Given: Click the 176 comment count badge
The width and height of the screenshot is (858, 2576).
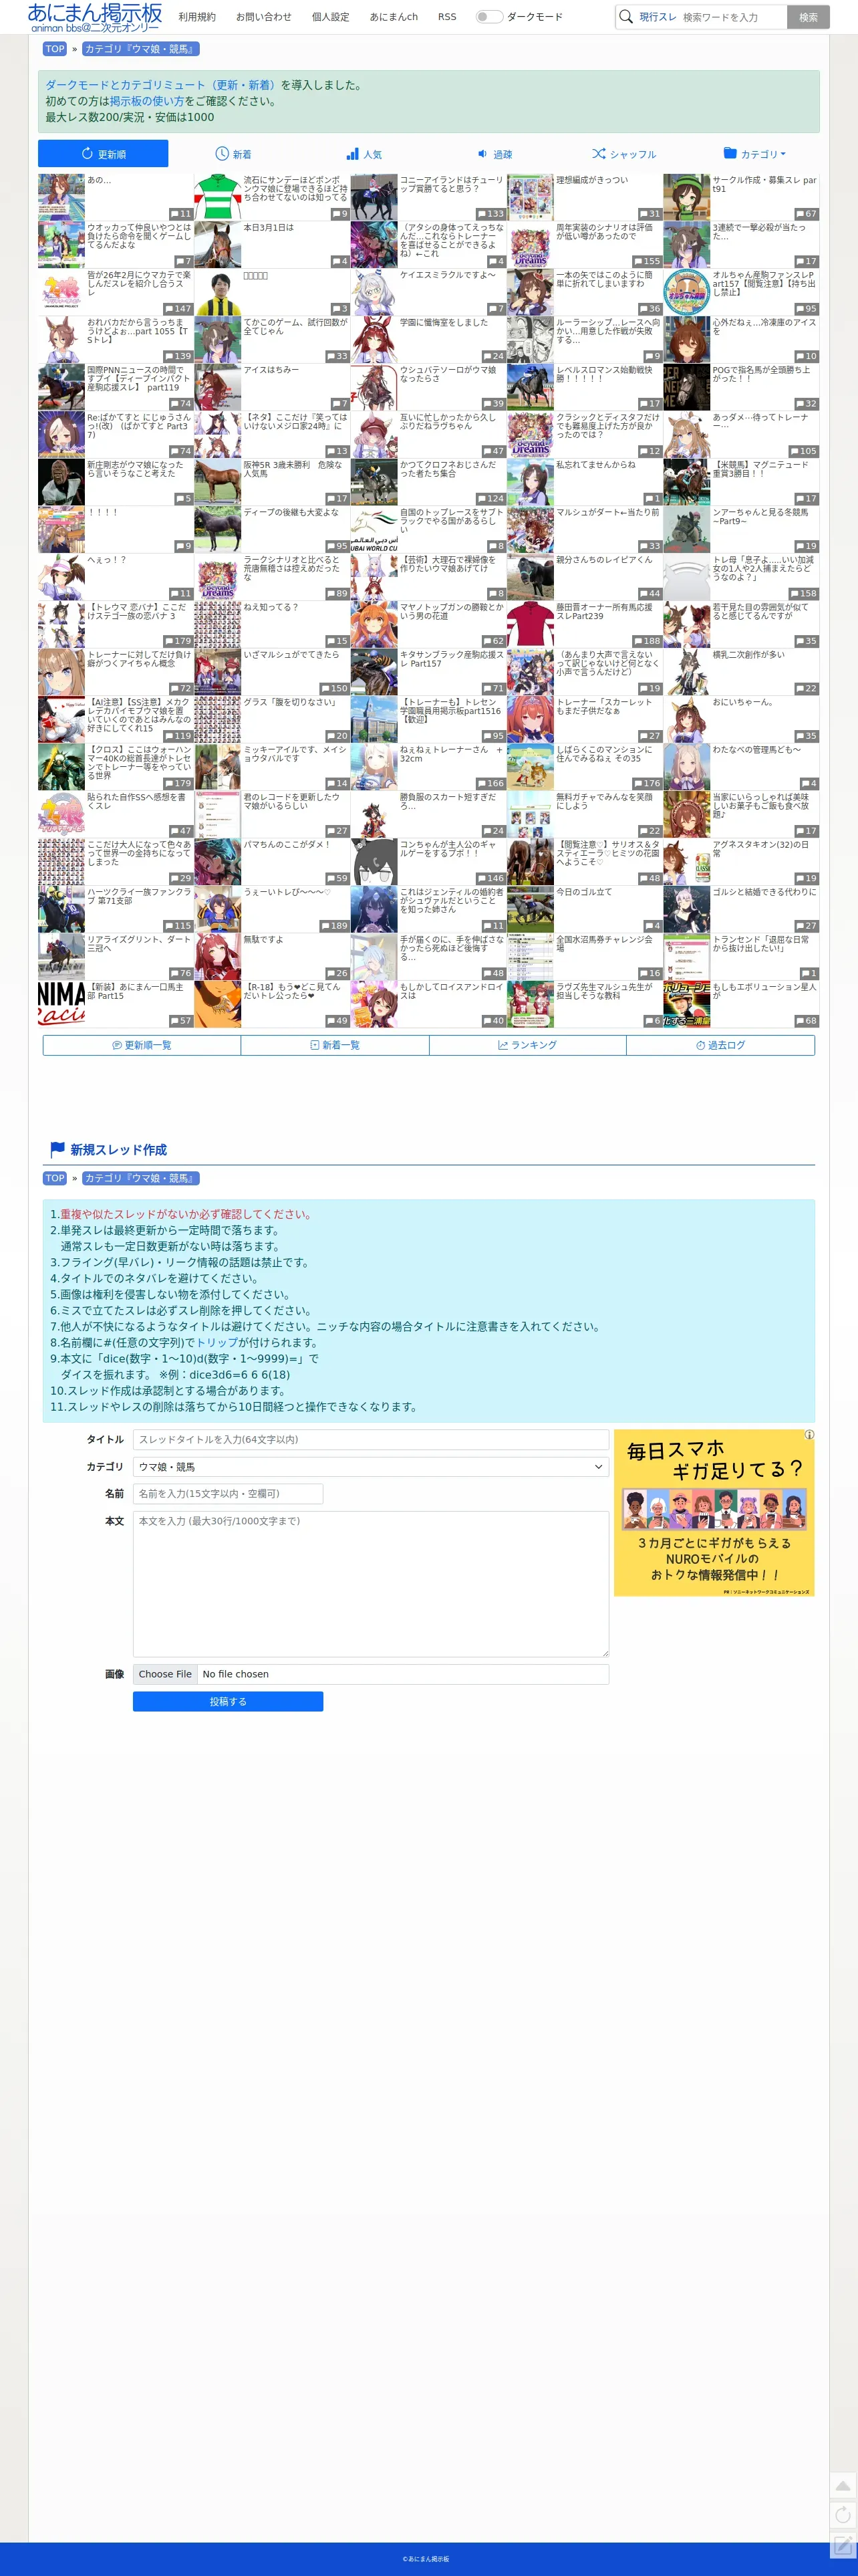Looking at the screenshot, I should 646,783.
